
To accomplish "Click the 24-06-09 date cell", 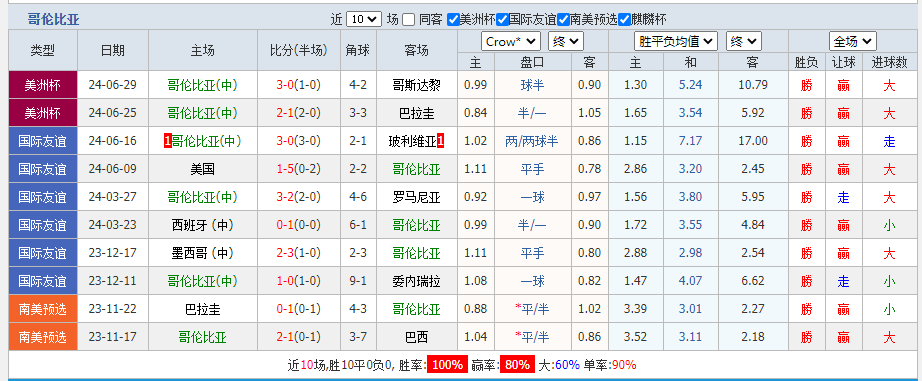I will pyautogui.click(x=112, y=169).
